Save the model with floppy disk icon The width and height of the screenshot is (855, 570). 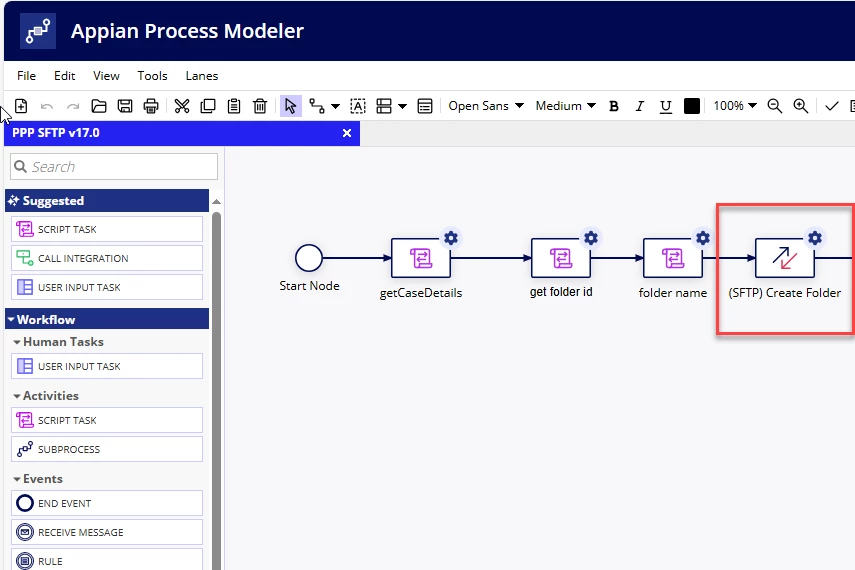click(125, 106)
